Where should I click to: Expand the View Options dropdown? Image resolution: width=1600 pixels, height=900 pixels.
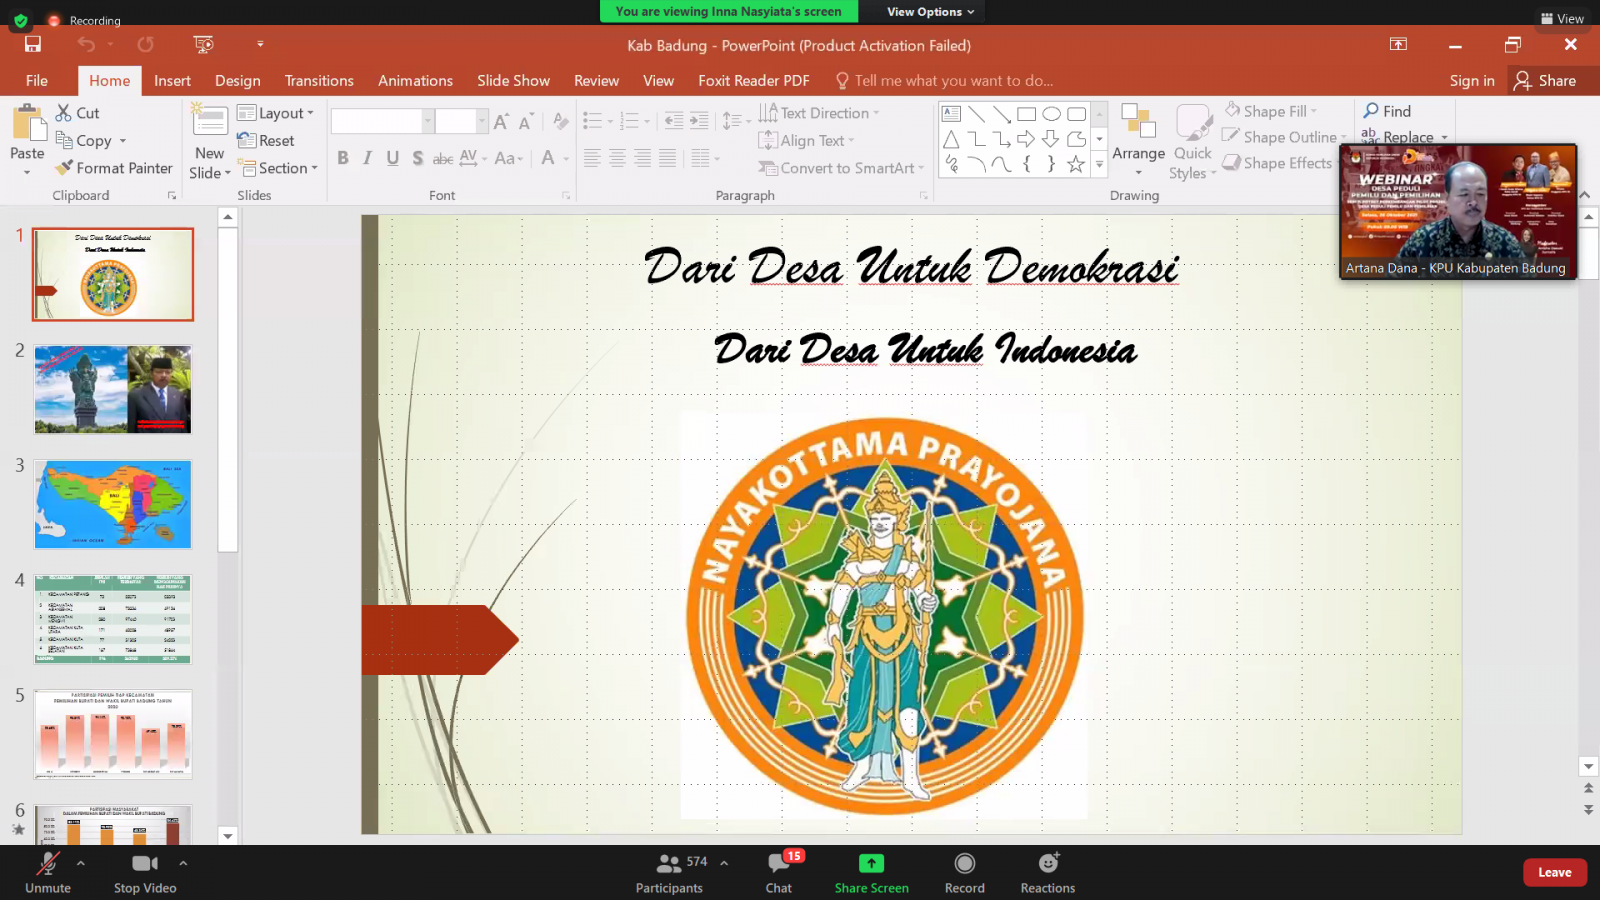click(929, 12)
